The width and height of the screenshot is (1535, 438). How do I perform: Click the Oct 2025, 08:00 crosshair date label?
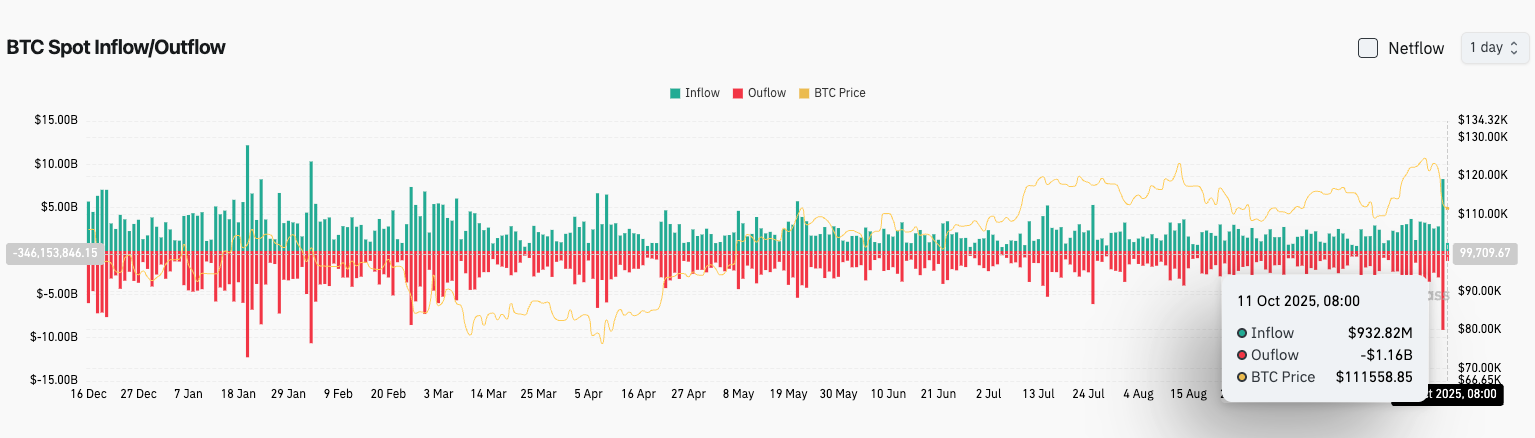click(1446, 394)
